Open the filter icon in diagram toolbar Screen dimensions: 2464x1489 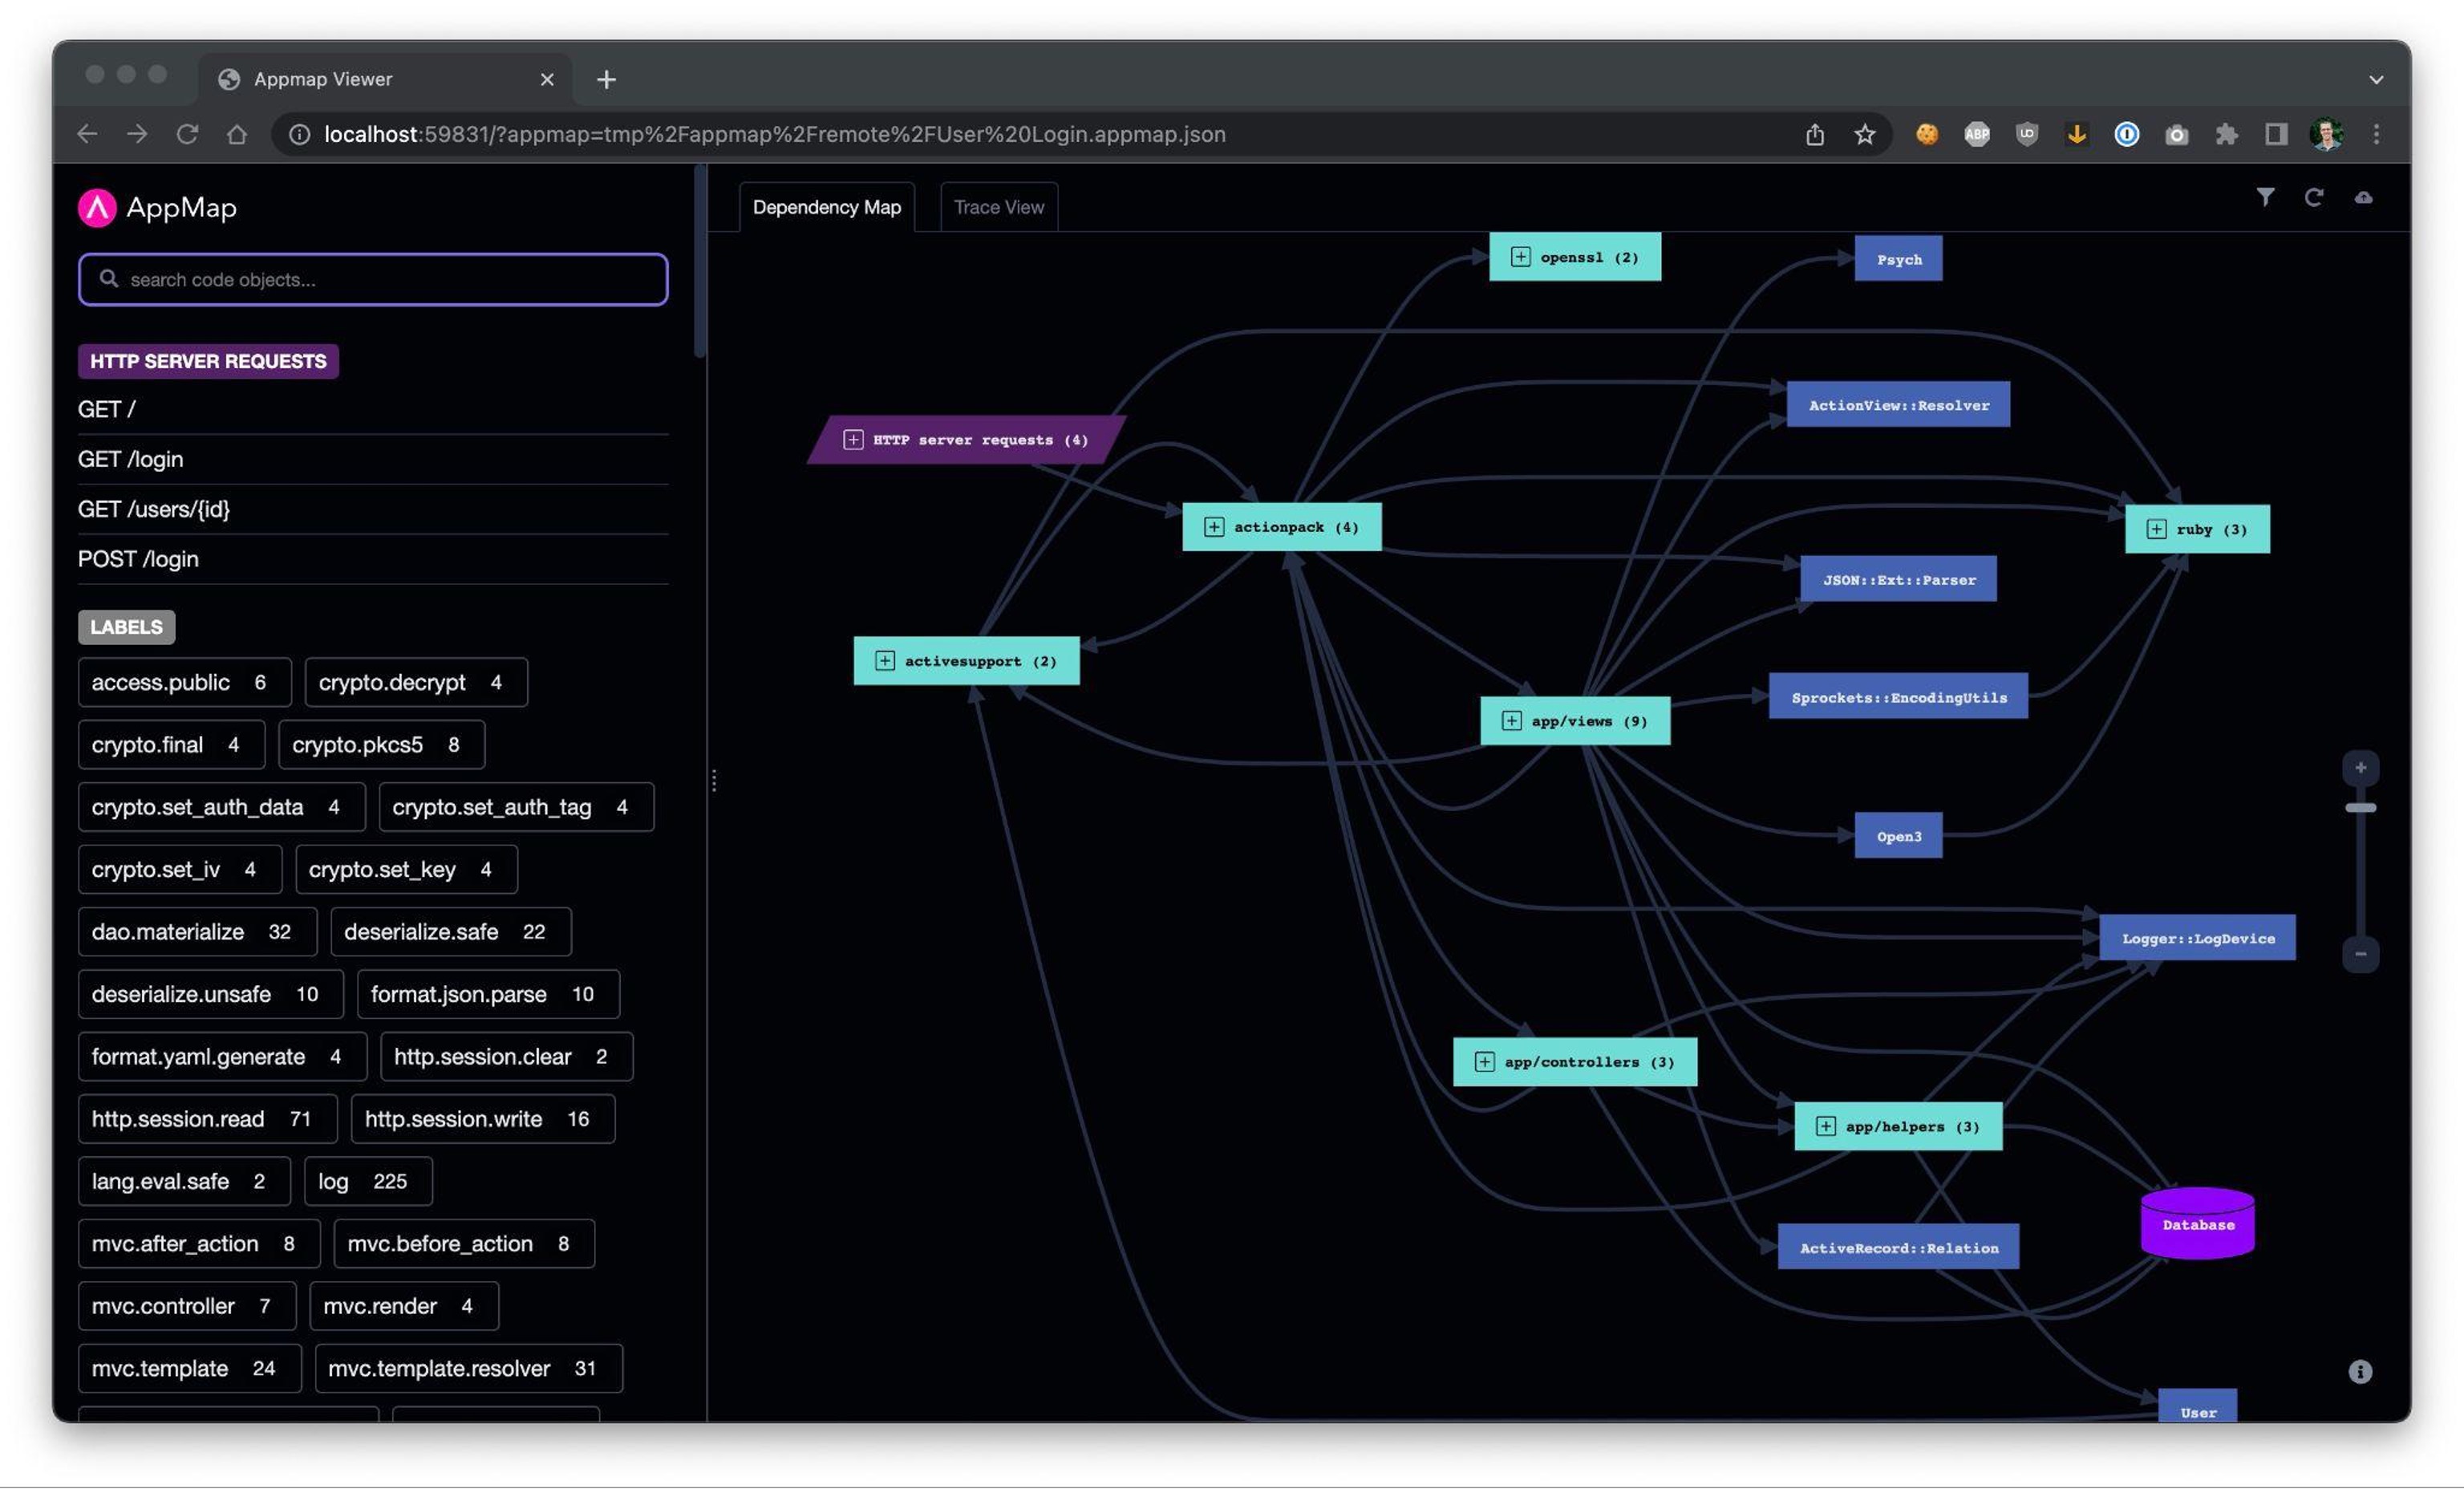point(2264,197)
